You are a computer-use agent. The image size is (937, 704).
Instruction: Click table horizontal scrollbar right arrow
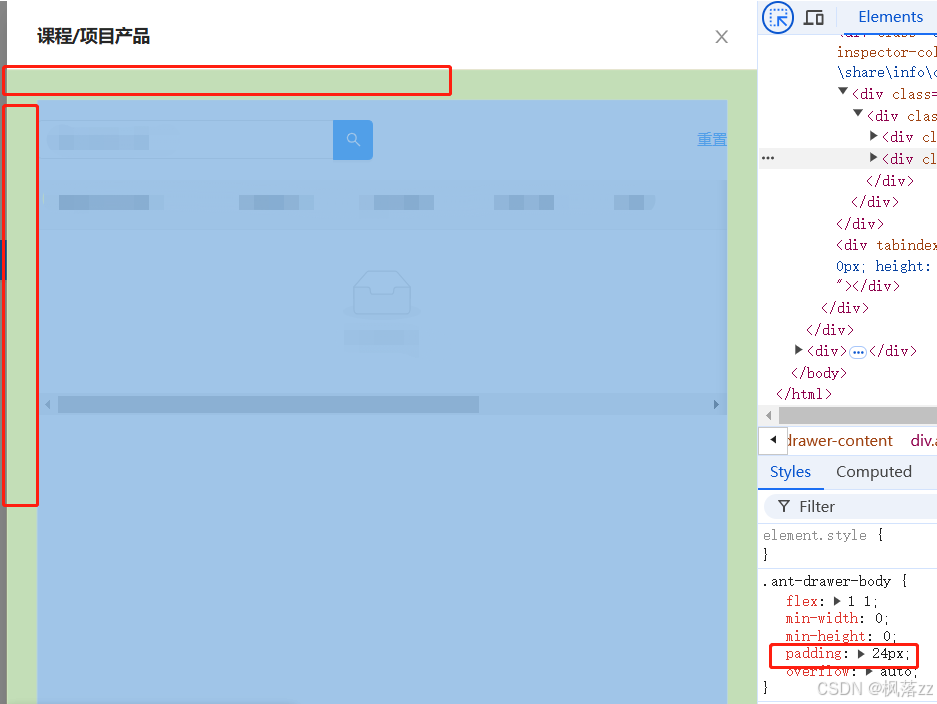point(716,405)
